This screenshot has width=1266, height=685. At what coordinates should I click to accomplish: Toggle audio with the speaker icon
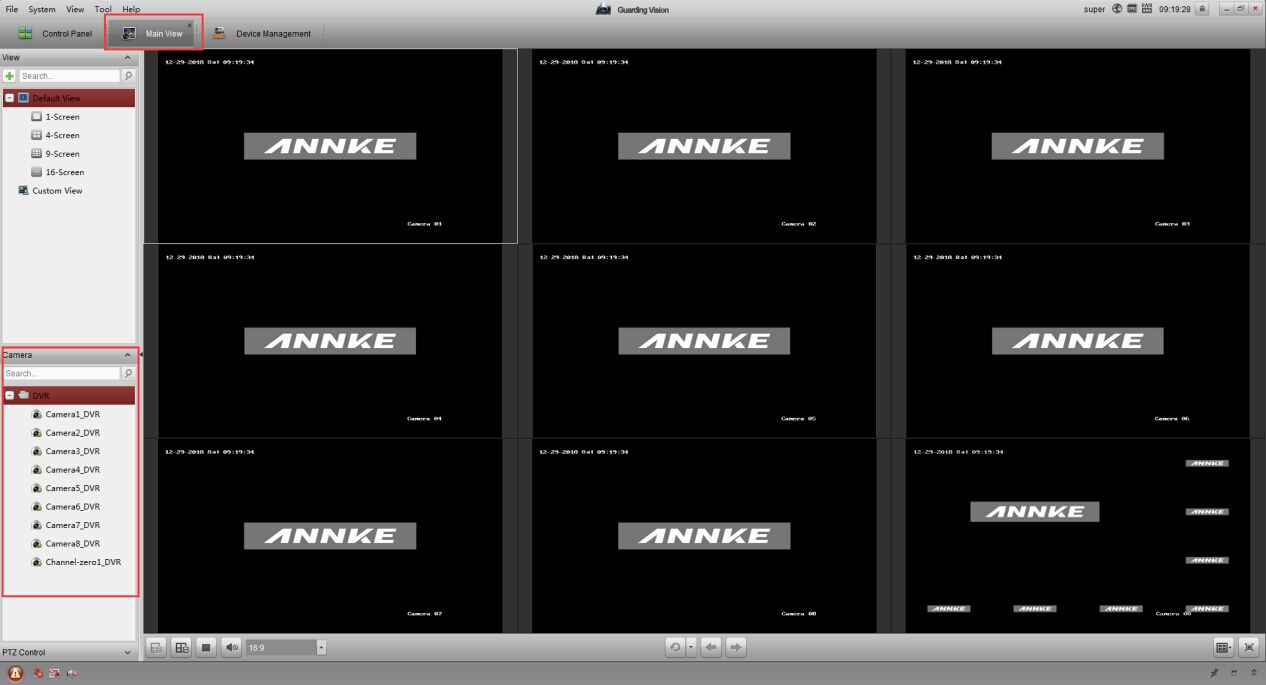[232, 648]
